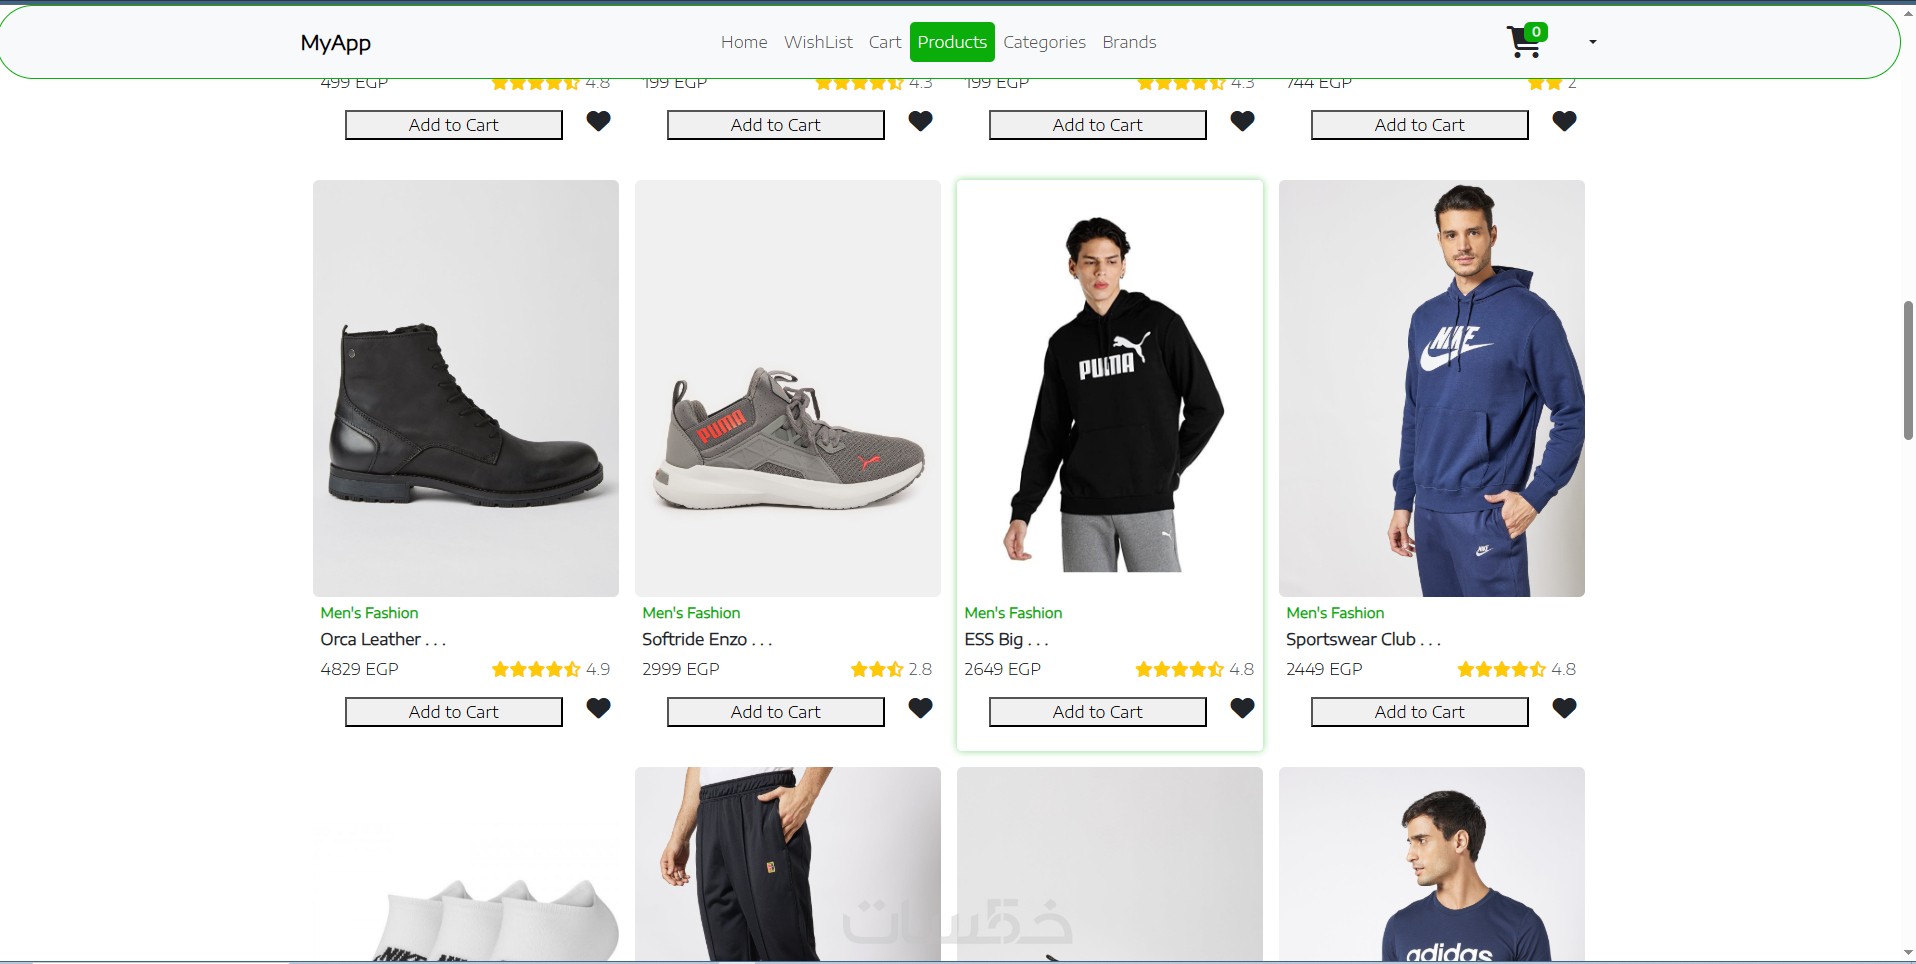Toggle wishlist heart for Orca Leather boot
The image size is (1916, 964).
point(598,709)
